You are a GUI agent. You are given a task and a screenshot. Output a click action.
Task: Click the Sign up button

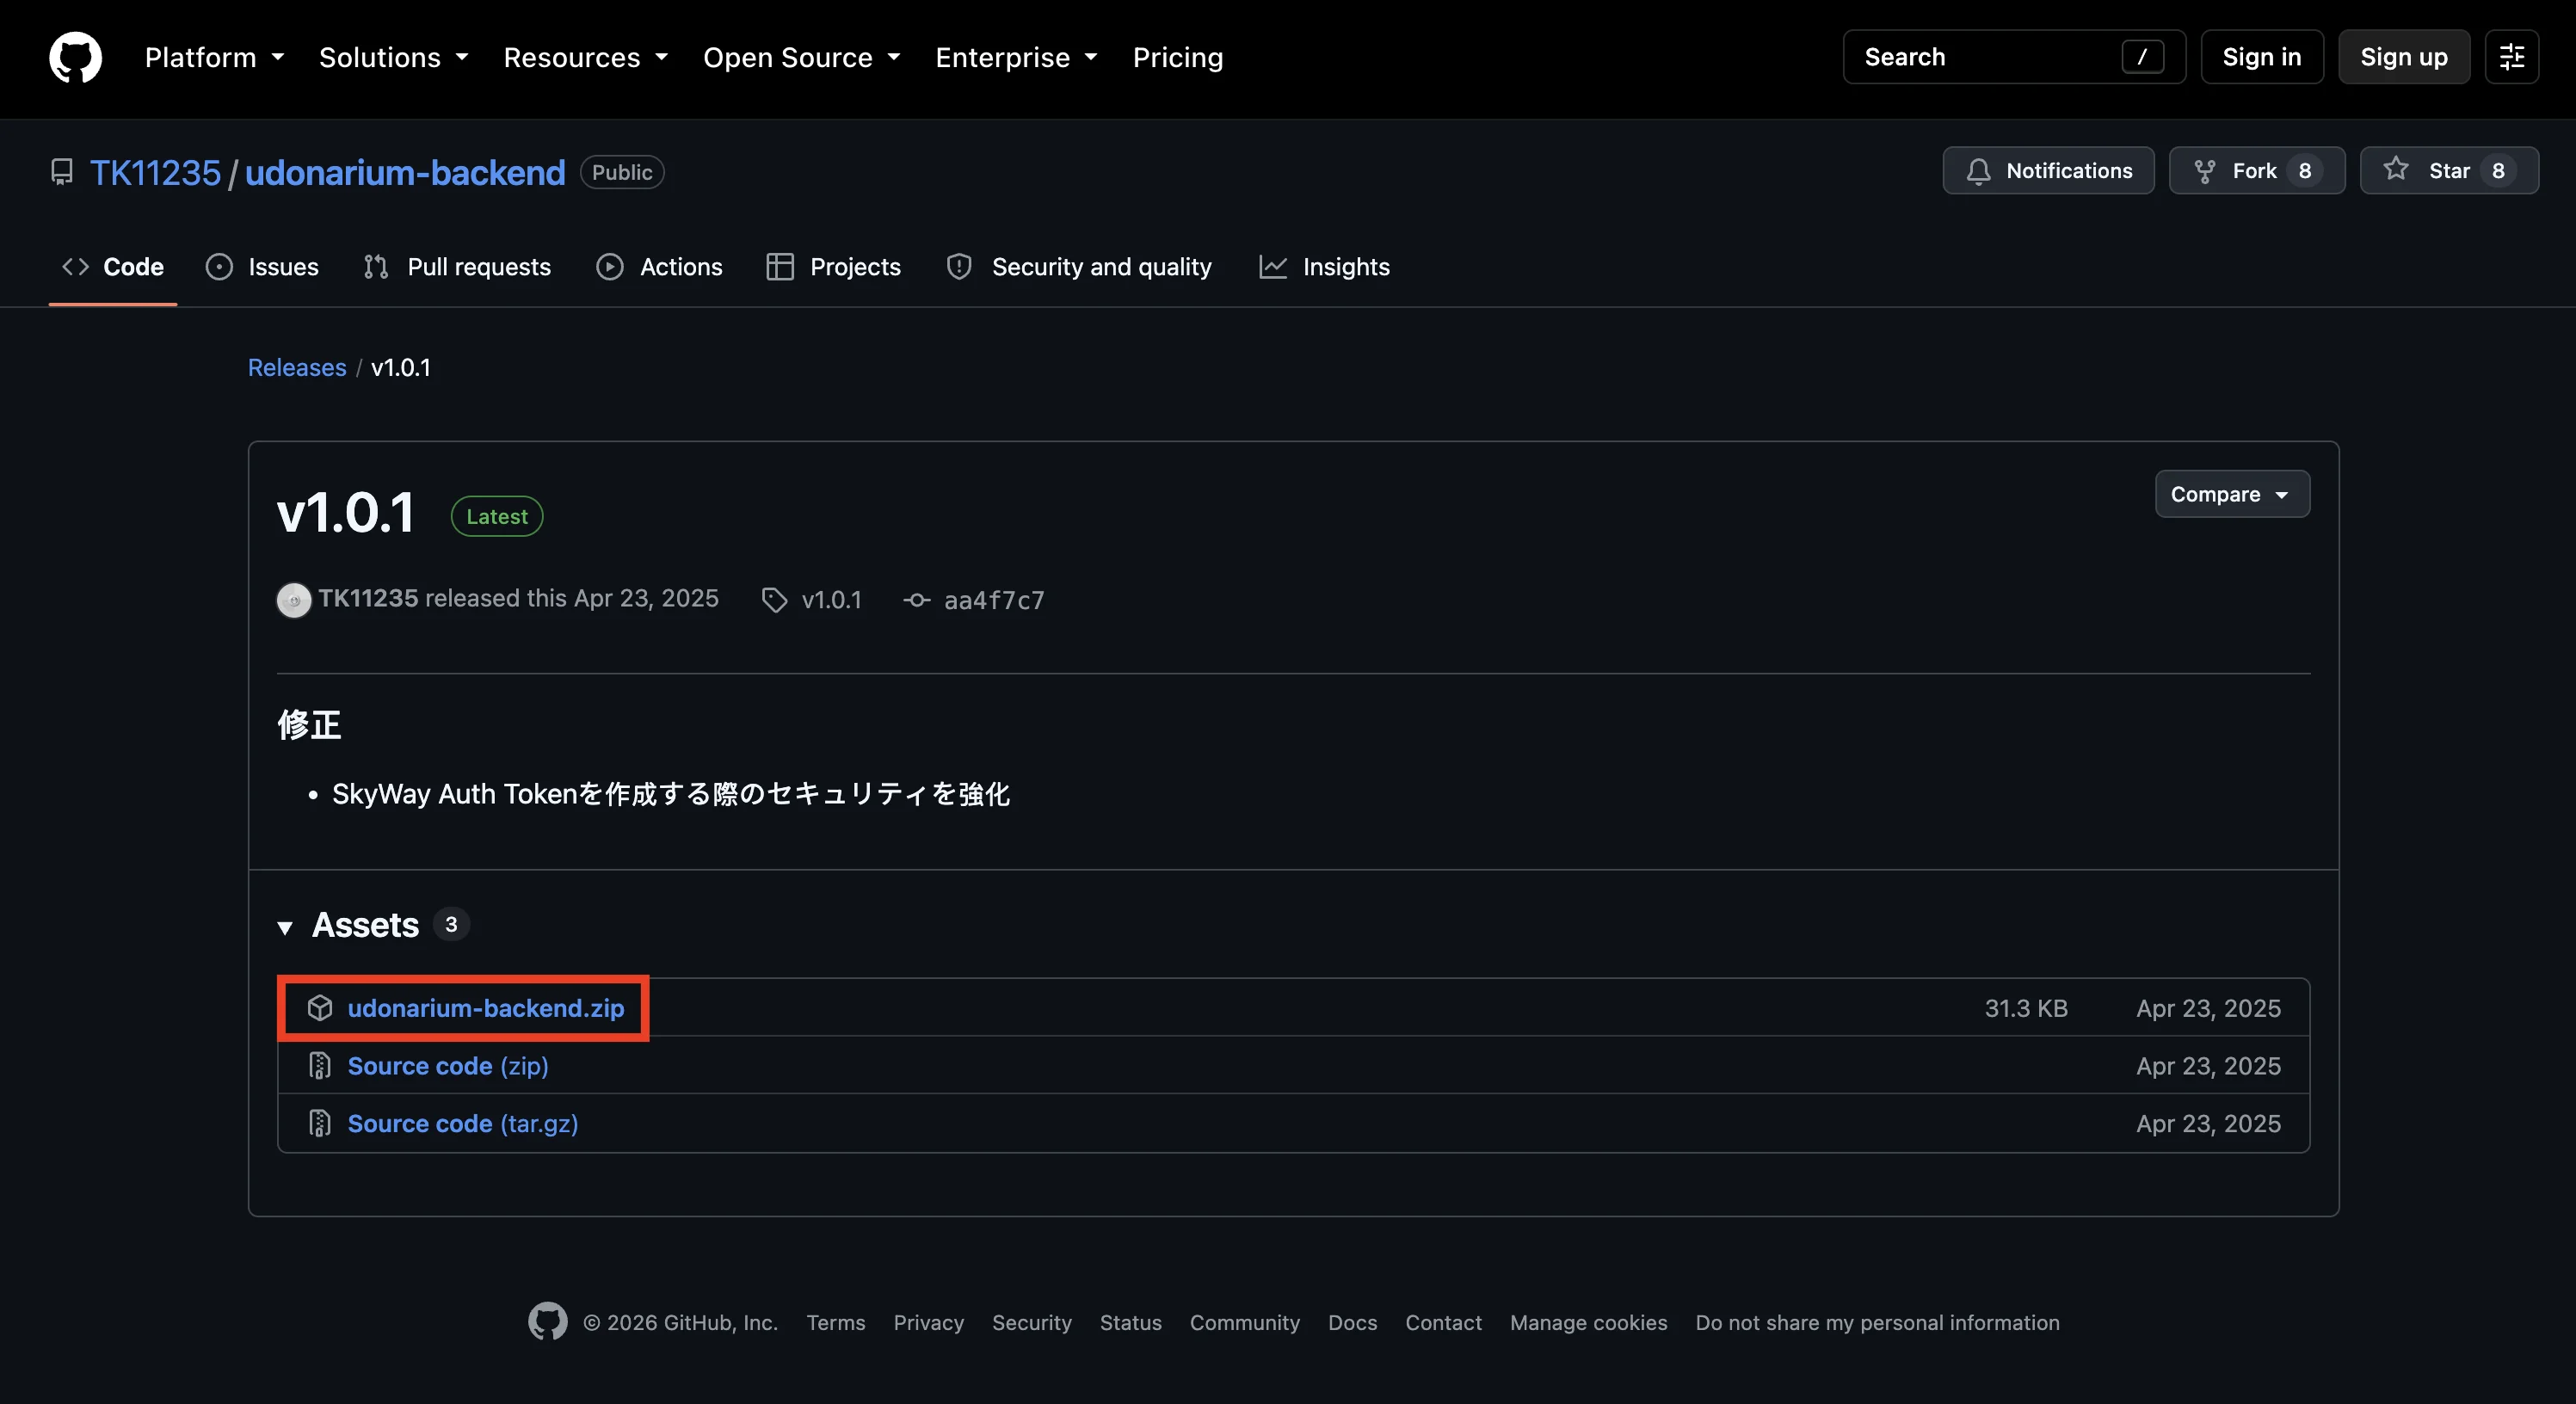2404,57
